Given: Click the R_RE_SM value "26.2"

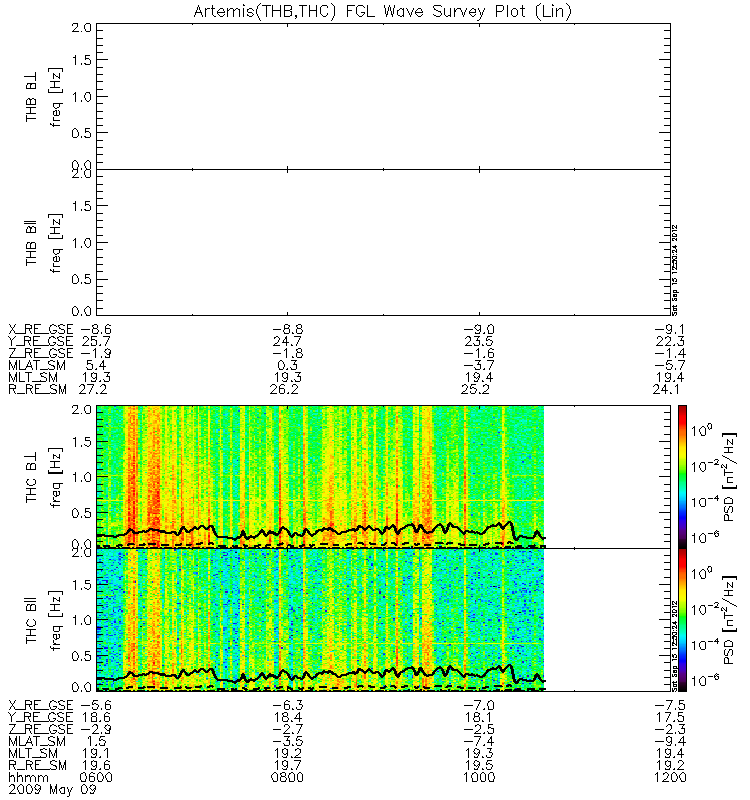Looking at the screenshot, I should (284, 389).
